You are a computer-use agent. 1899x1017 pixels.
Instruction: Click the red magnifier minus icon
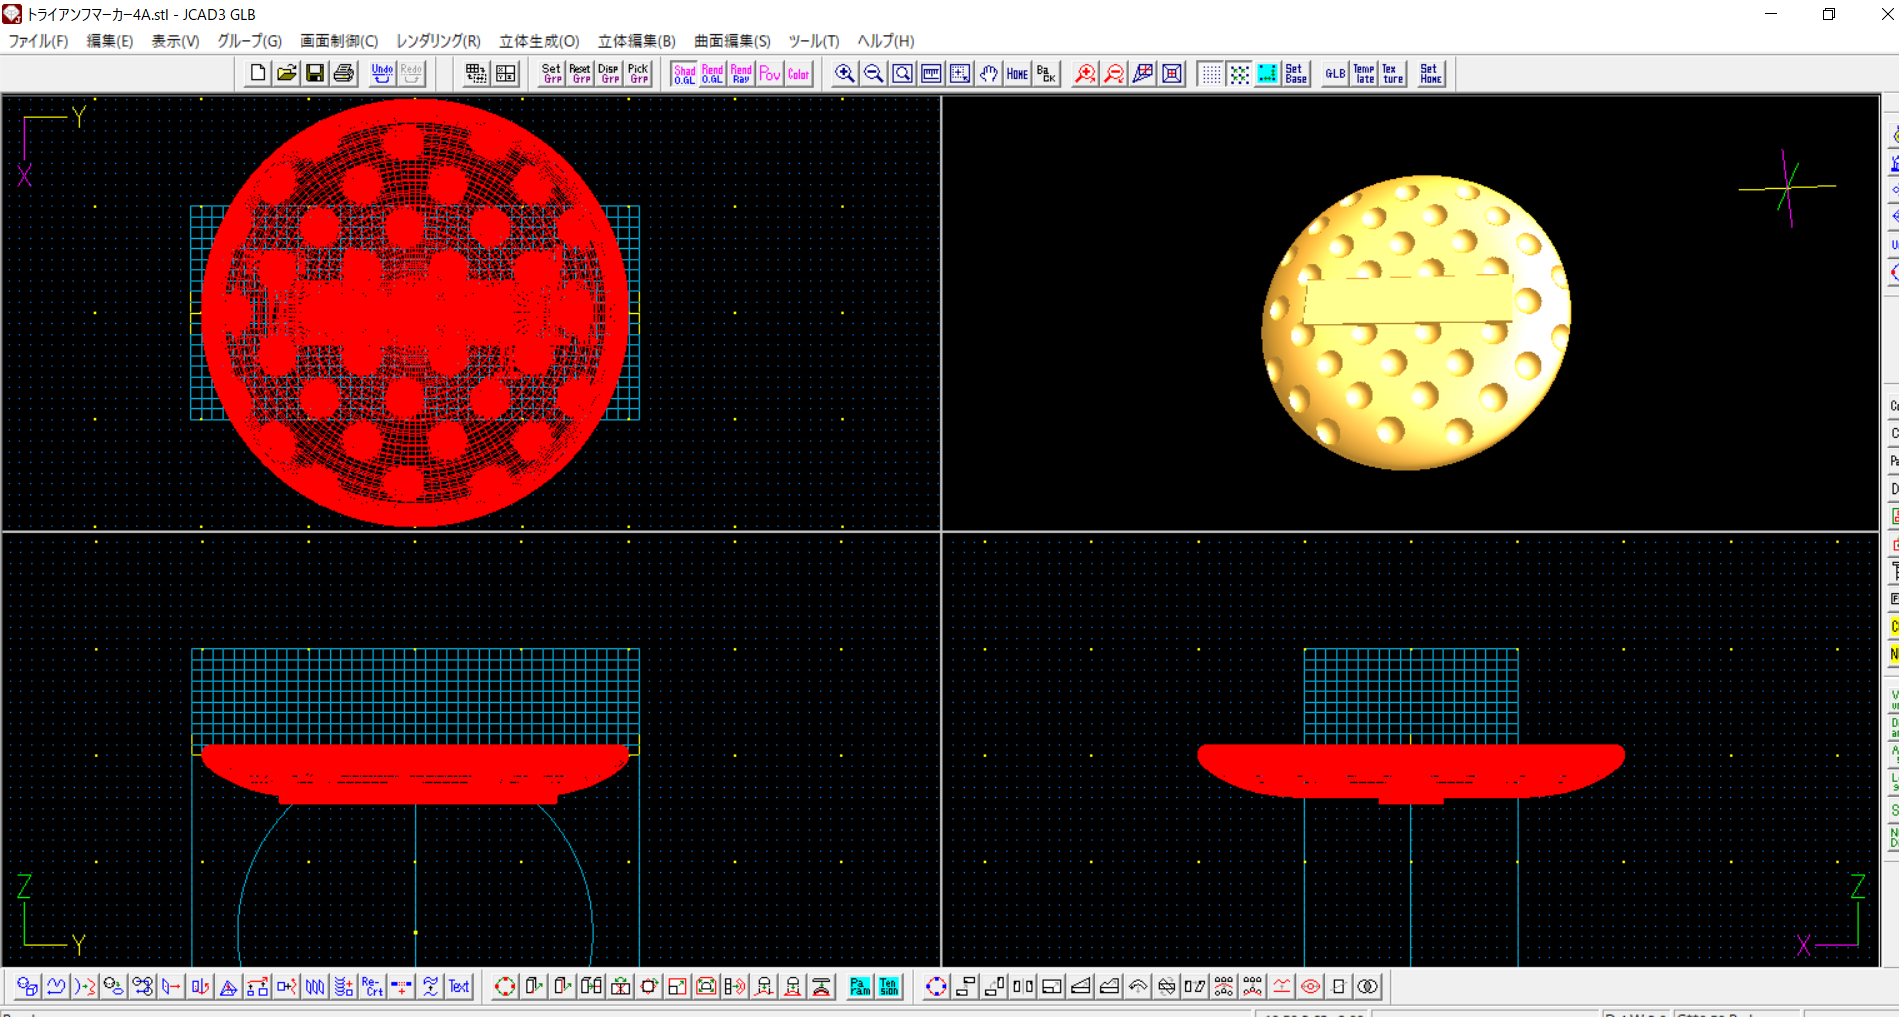pyautogui.click(x=1114, y=73)
